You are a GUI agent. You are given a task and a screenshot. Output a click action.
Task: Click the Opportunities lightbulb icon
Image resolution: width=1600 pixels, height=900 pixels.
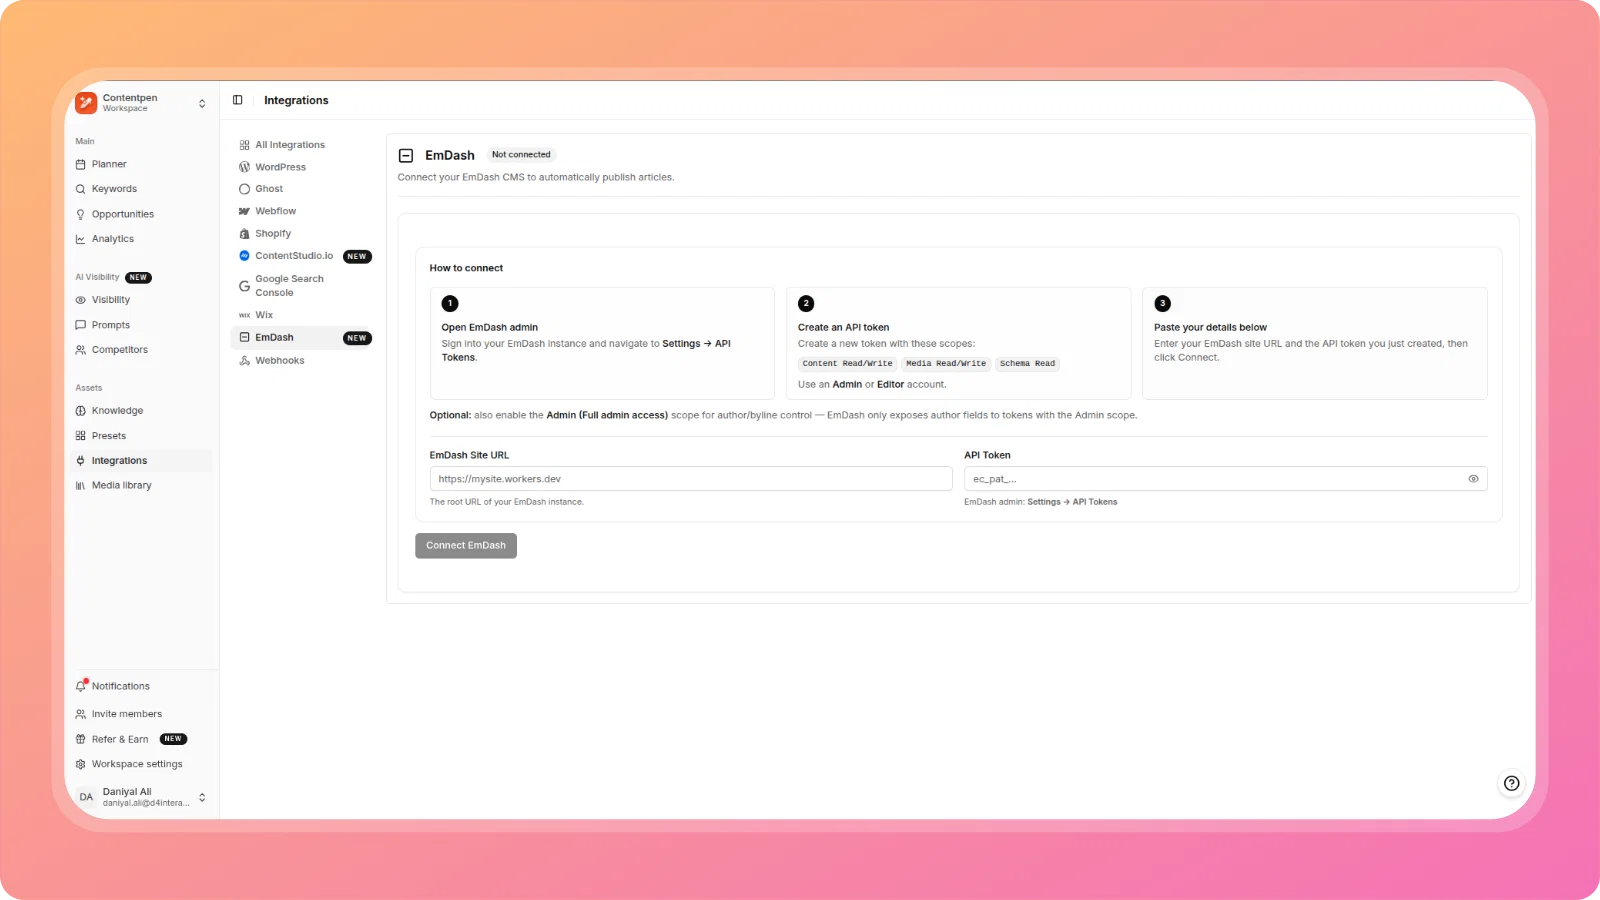pyautogui.click(x=81, y=214)
